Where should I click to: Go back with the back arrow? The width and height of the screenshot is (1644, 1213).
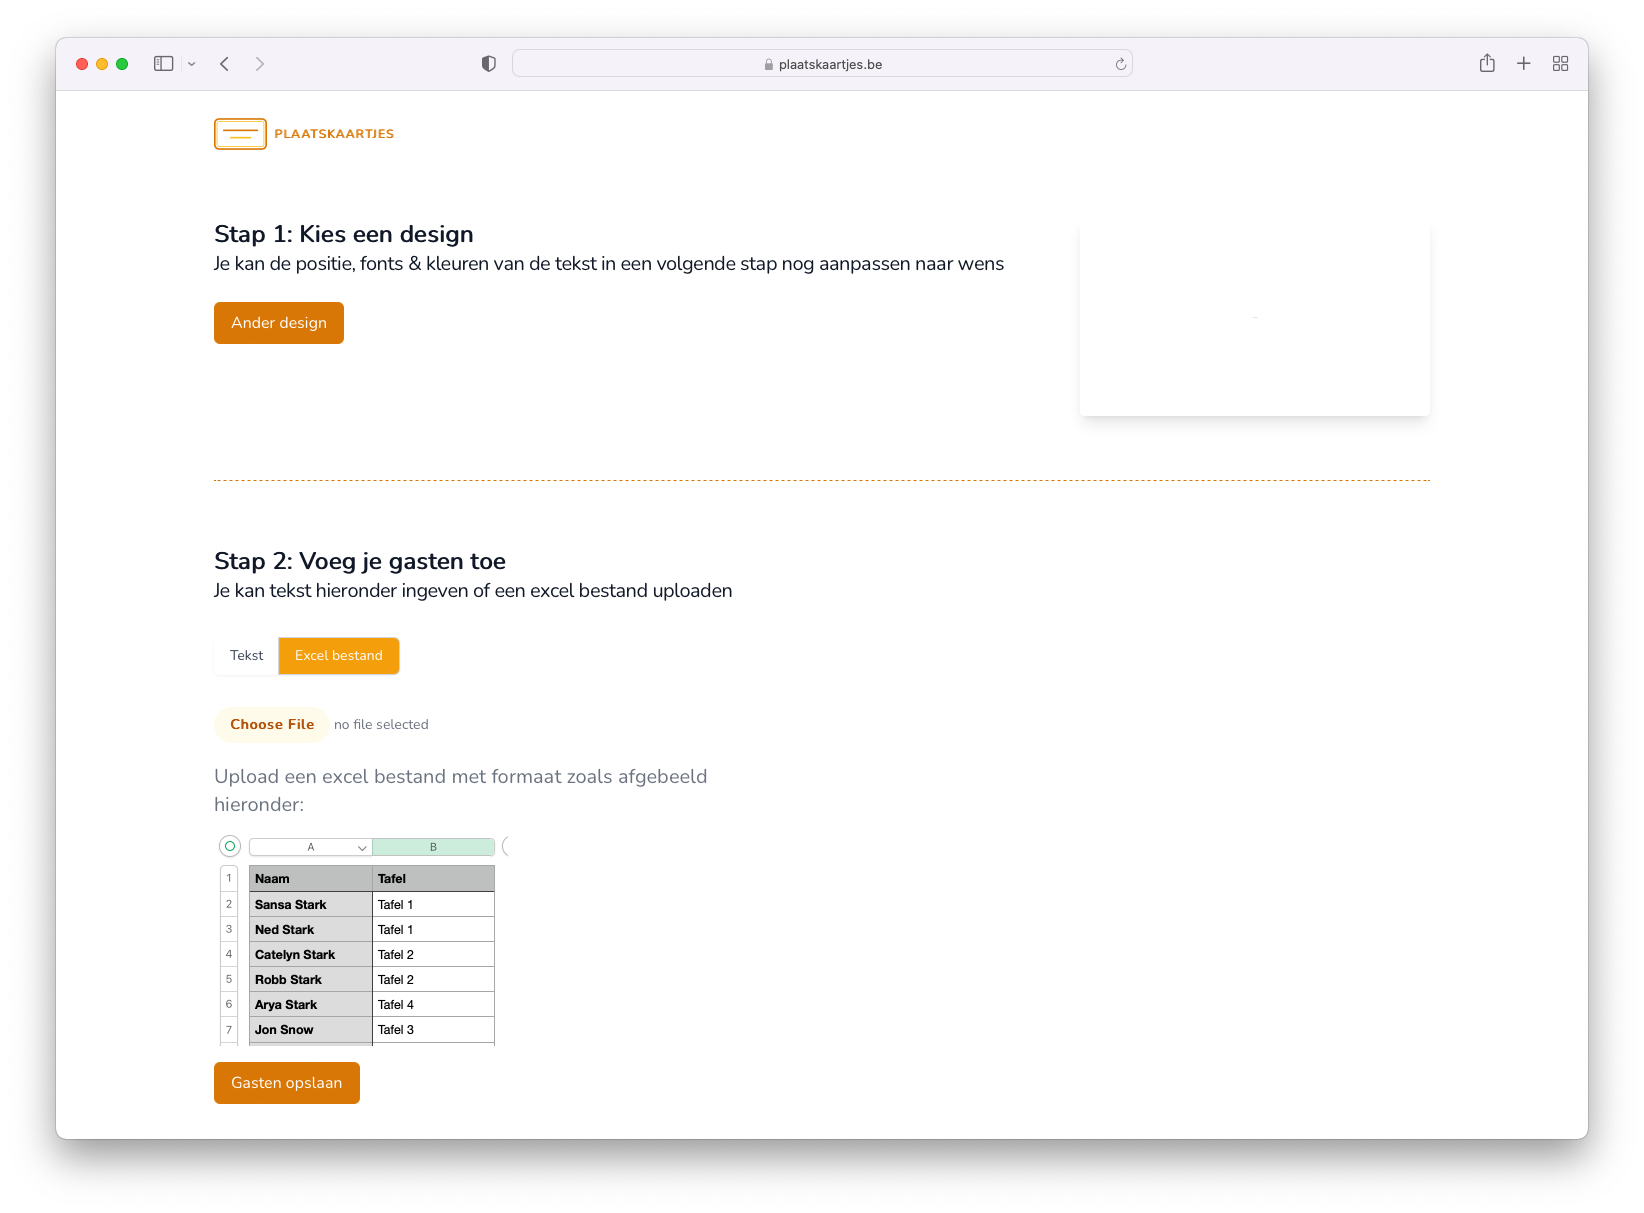pyautogui.click(x=225, y=64)
